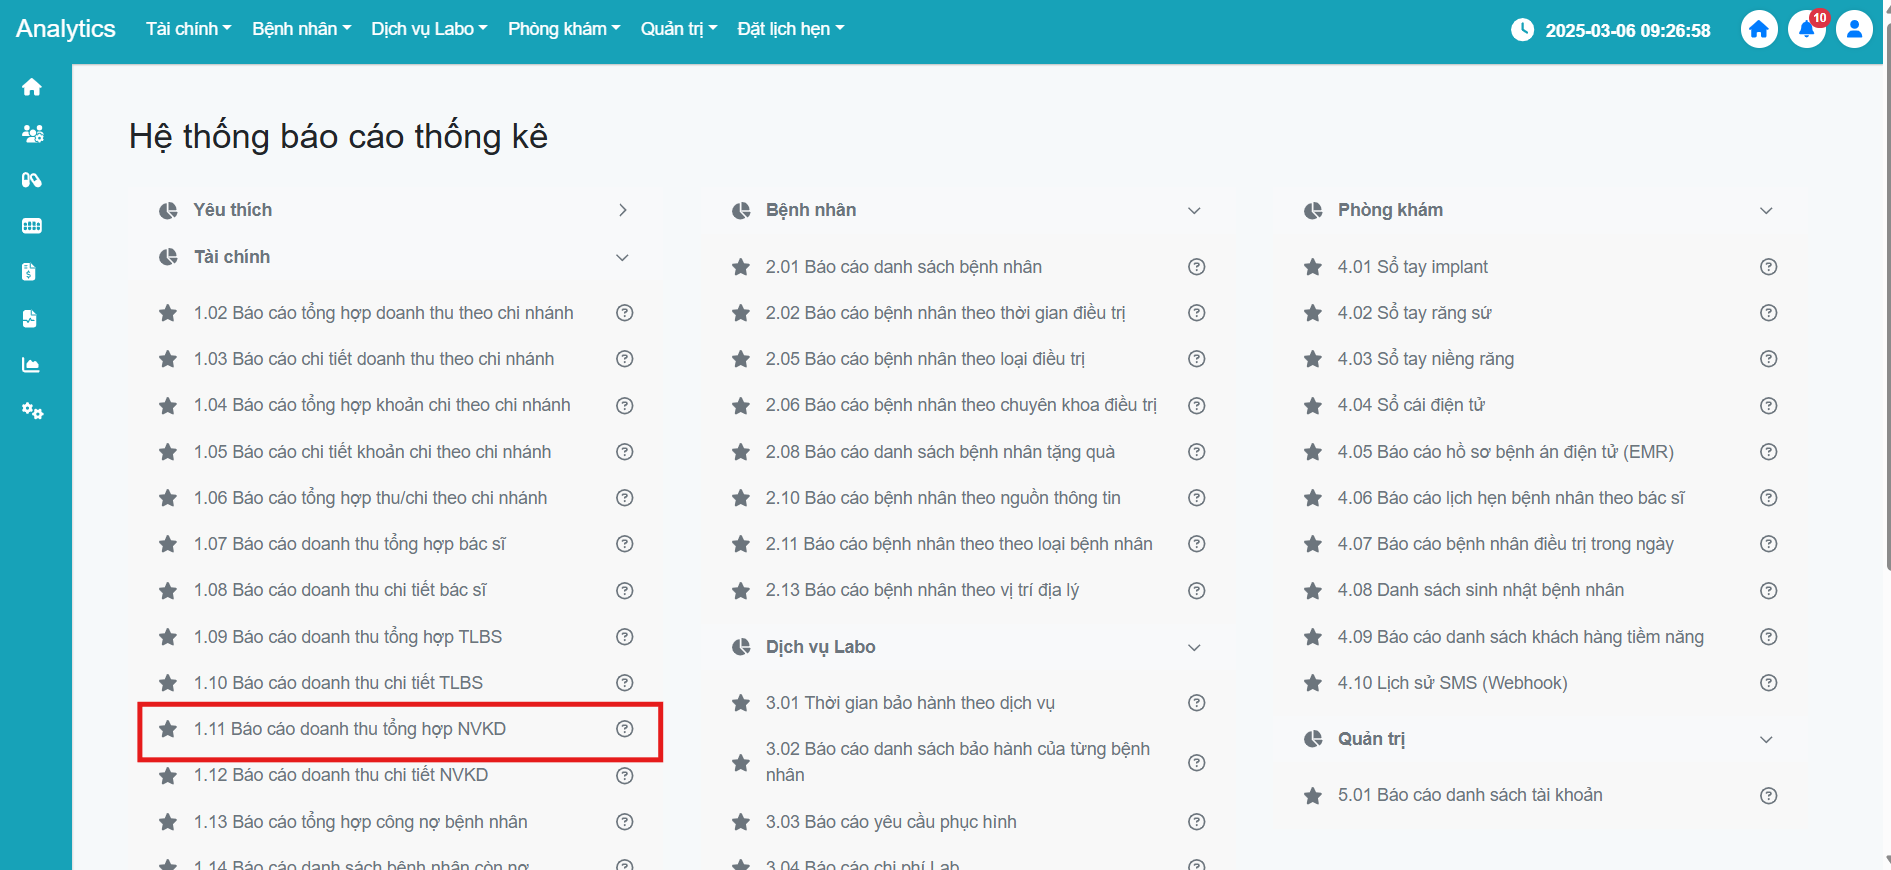Screen dimensions: 1891x870
Task: Open the users management icon in sidebar
Action: [32, 134]
